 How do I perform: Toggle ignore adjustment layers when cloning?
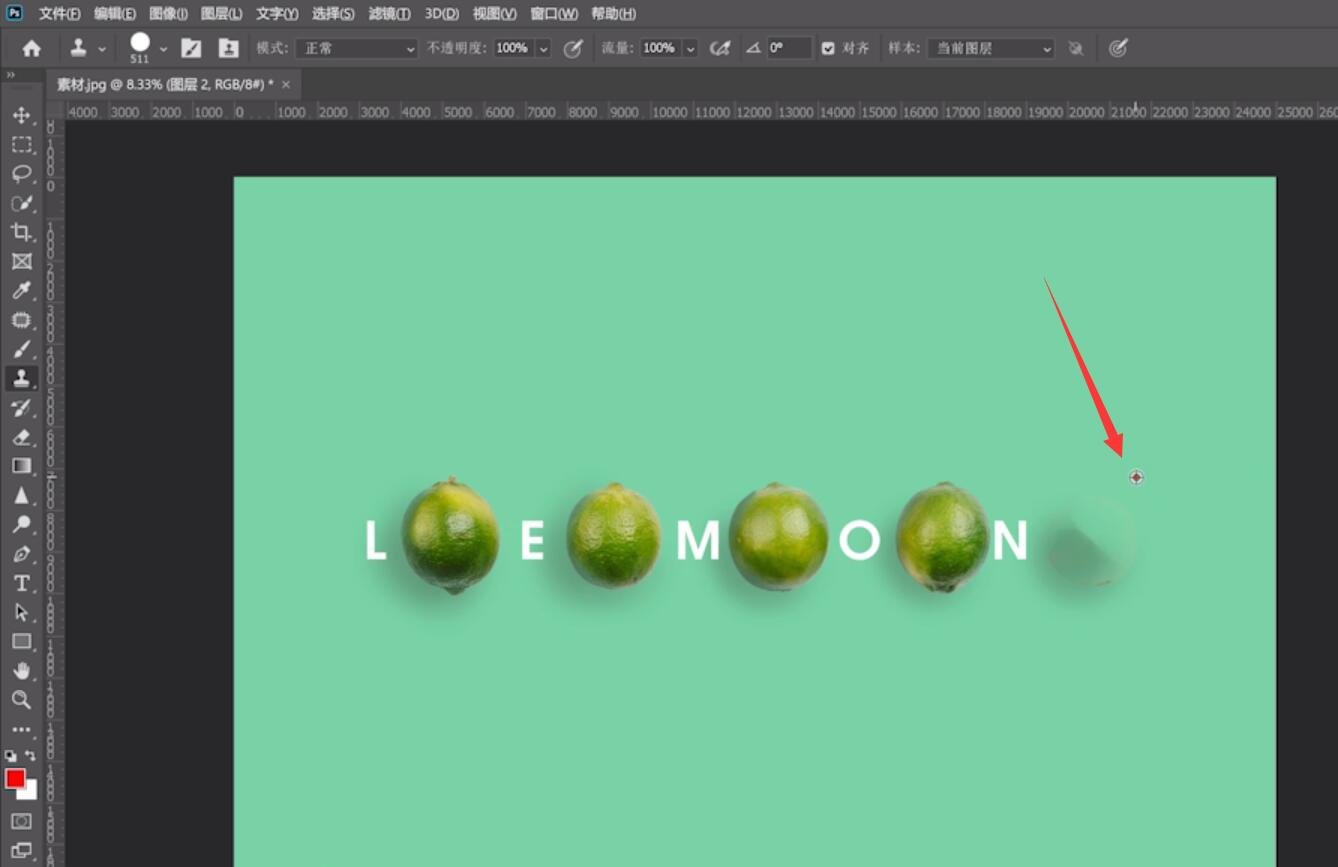click(1076, 48)
